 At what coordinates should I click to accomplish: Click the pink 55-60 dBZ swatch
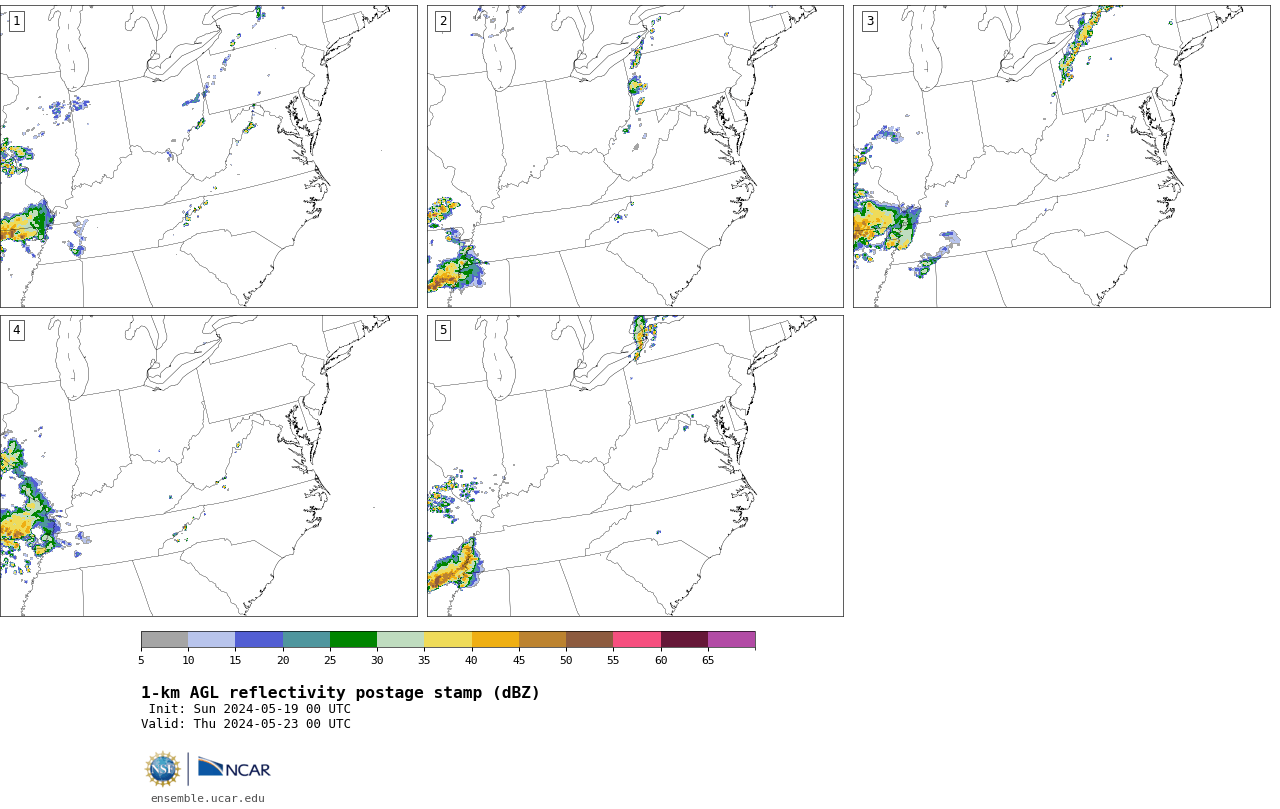tap(637, 640)
